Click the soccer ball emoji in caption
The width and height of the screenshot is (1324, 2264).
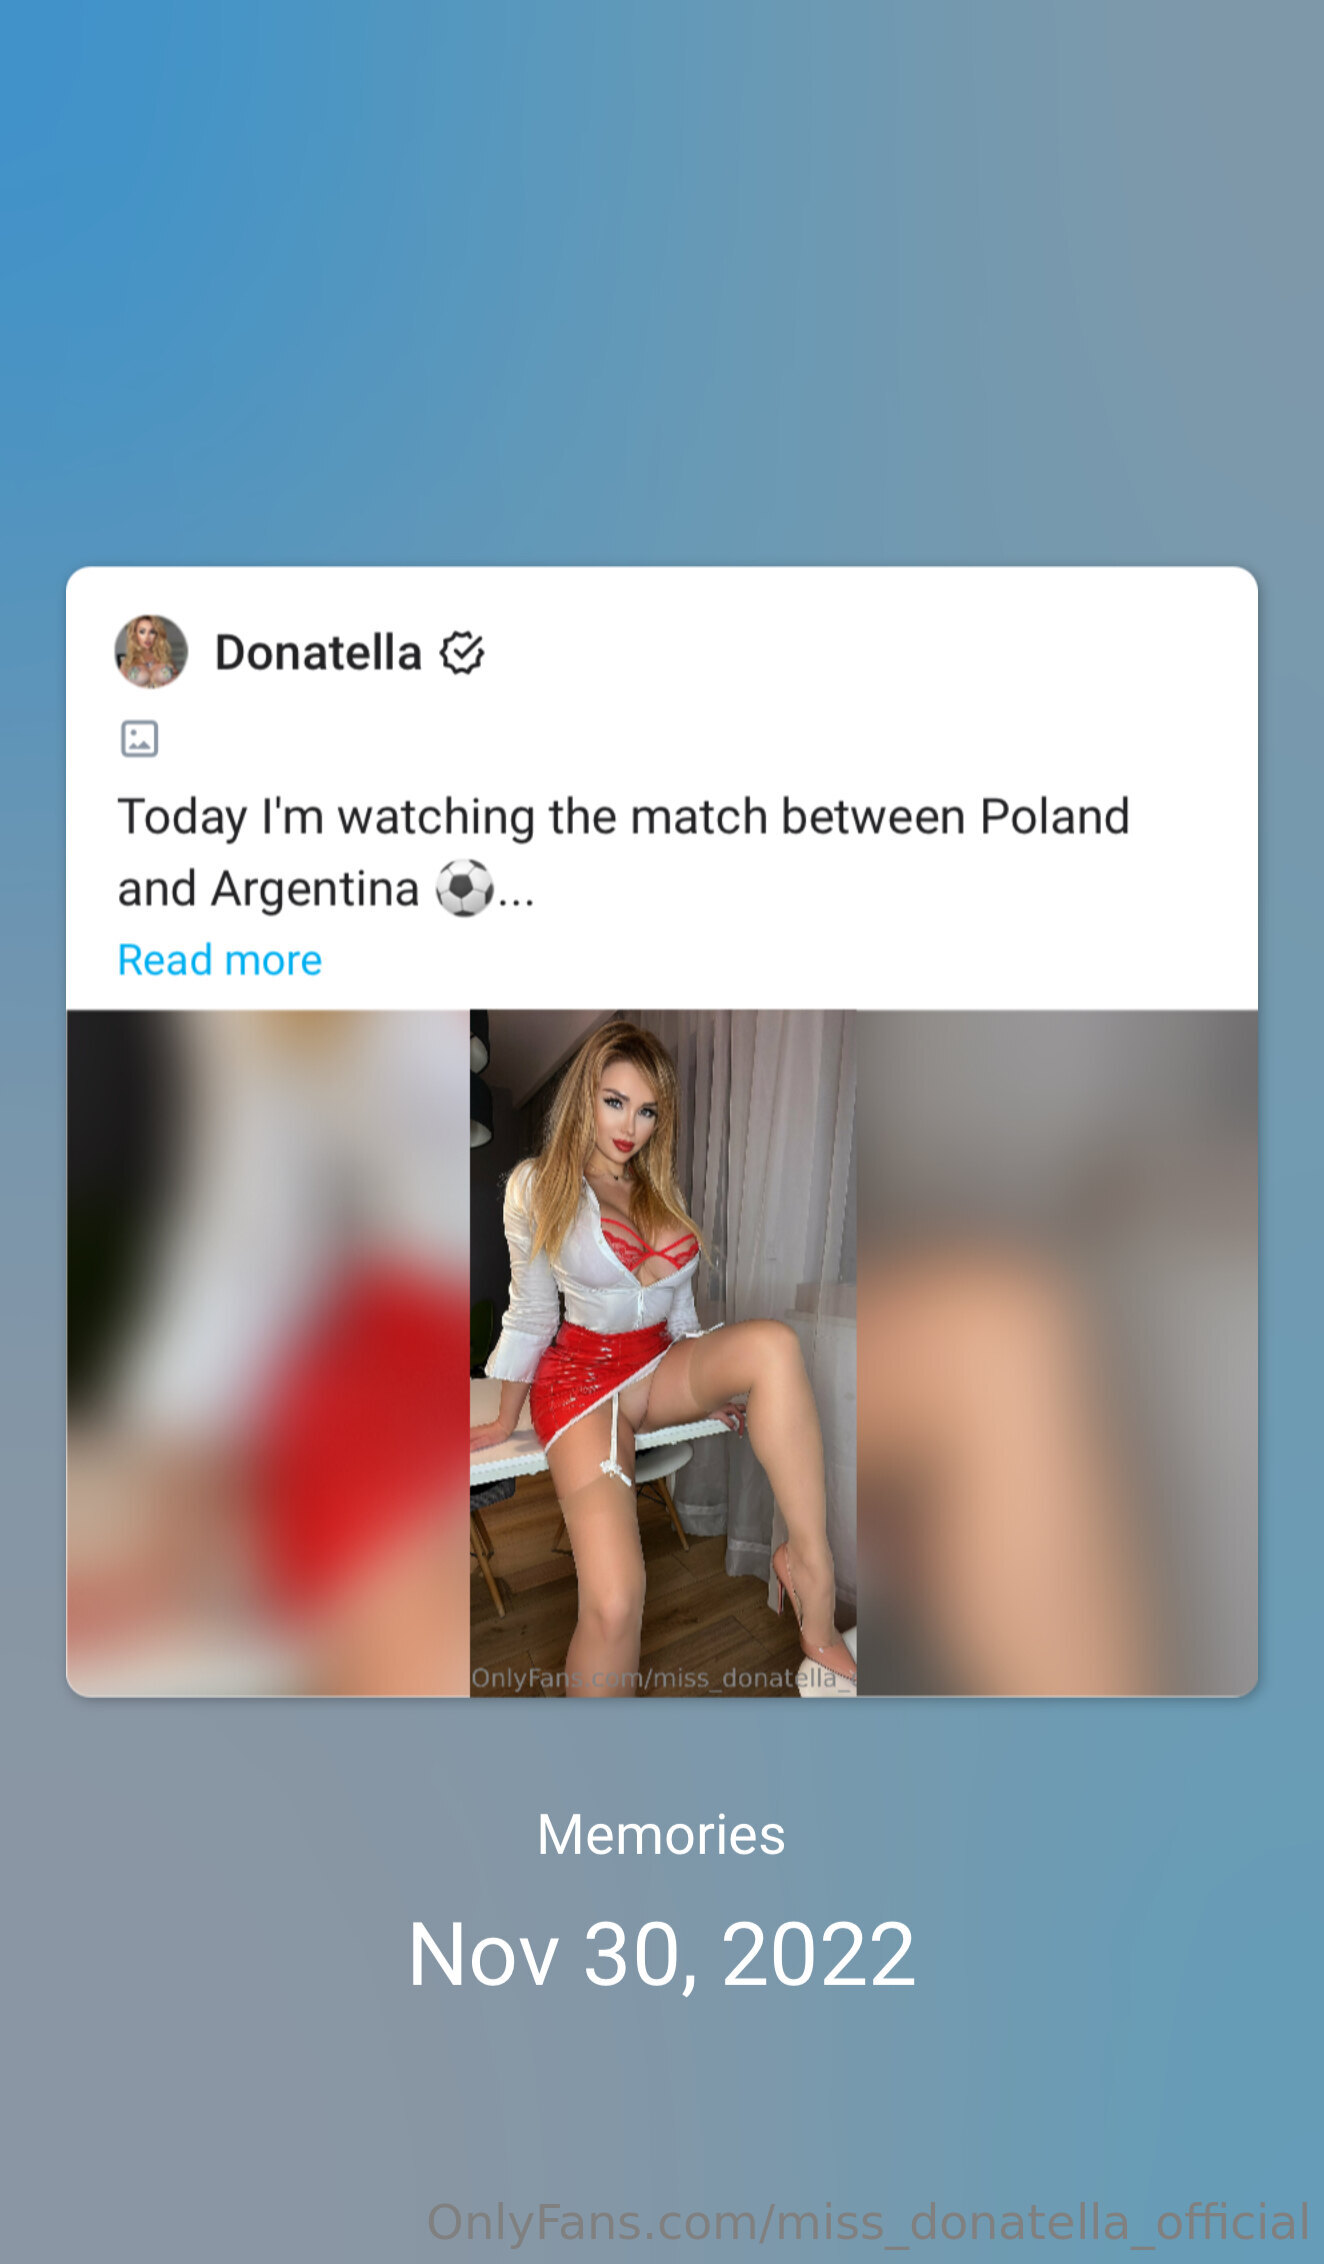pos(464,888)
